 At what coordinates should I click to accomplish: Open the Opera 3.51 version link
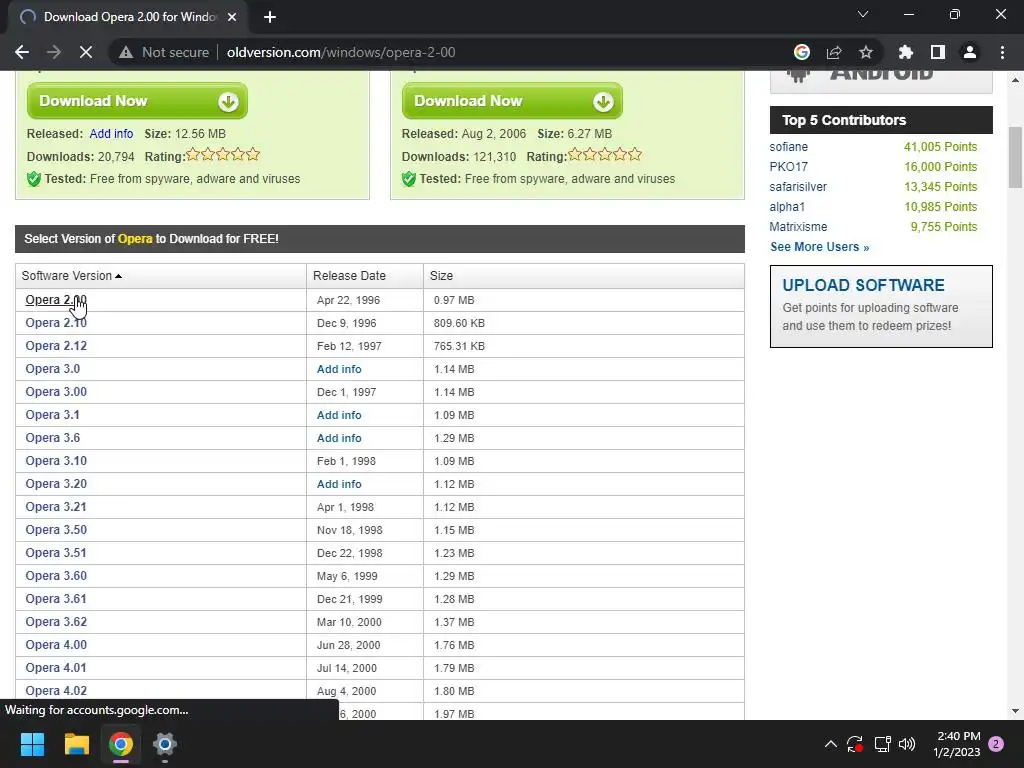(x=56, y=552)
